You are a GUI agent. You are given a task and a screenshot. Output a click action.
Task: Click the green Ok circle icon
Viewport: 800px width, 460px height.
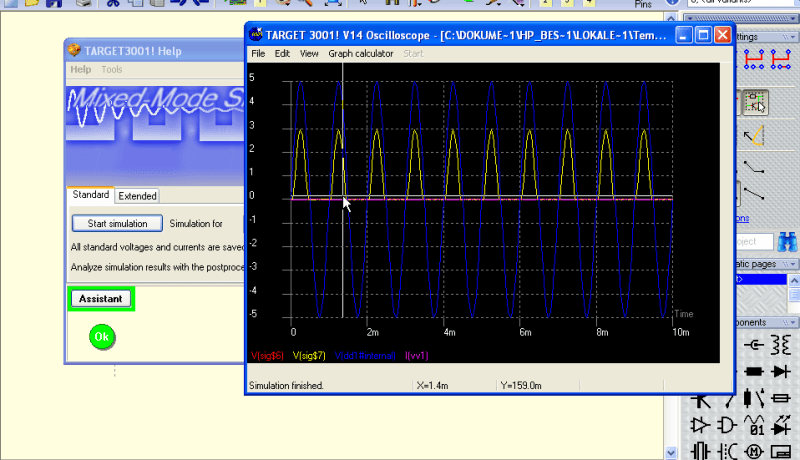tap(101, 337)
